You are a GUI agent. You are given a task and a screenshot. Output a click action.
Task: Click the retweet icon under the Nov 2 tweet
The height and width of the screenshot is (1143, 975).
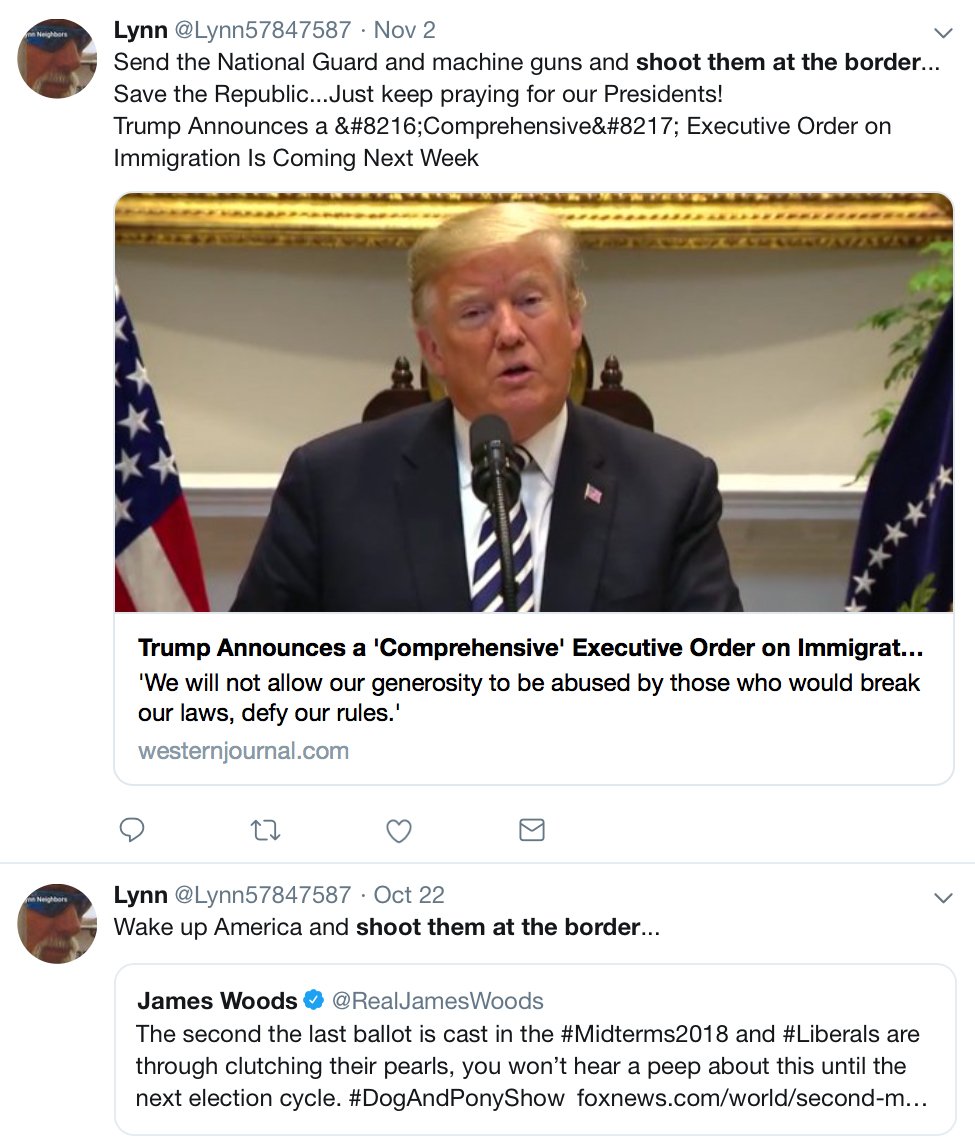click(265, 830)
